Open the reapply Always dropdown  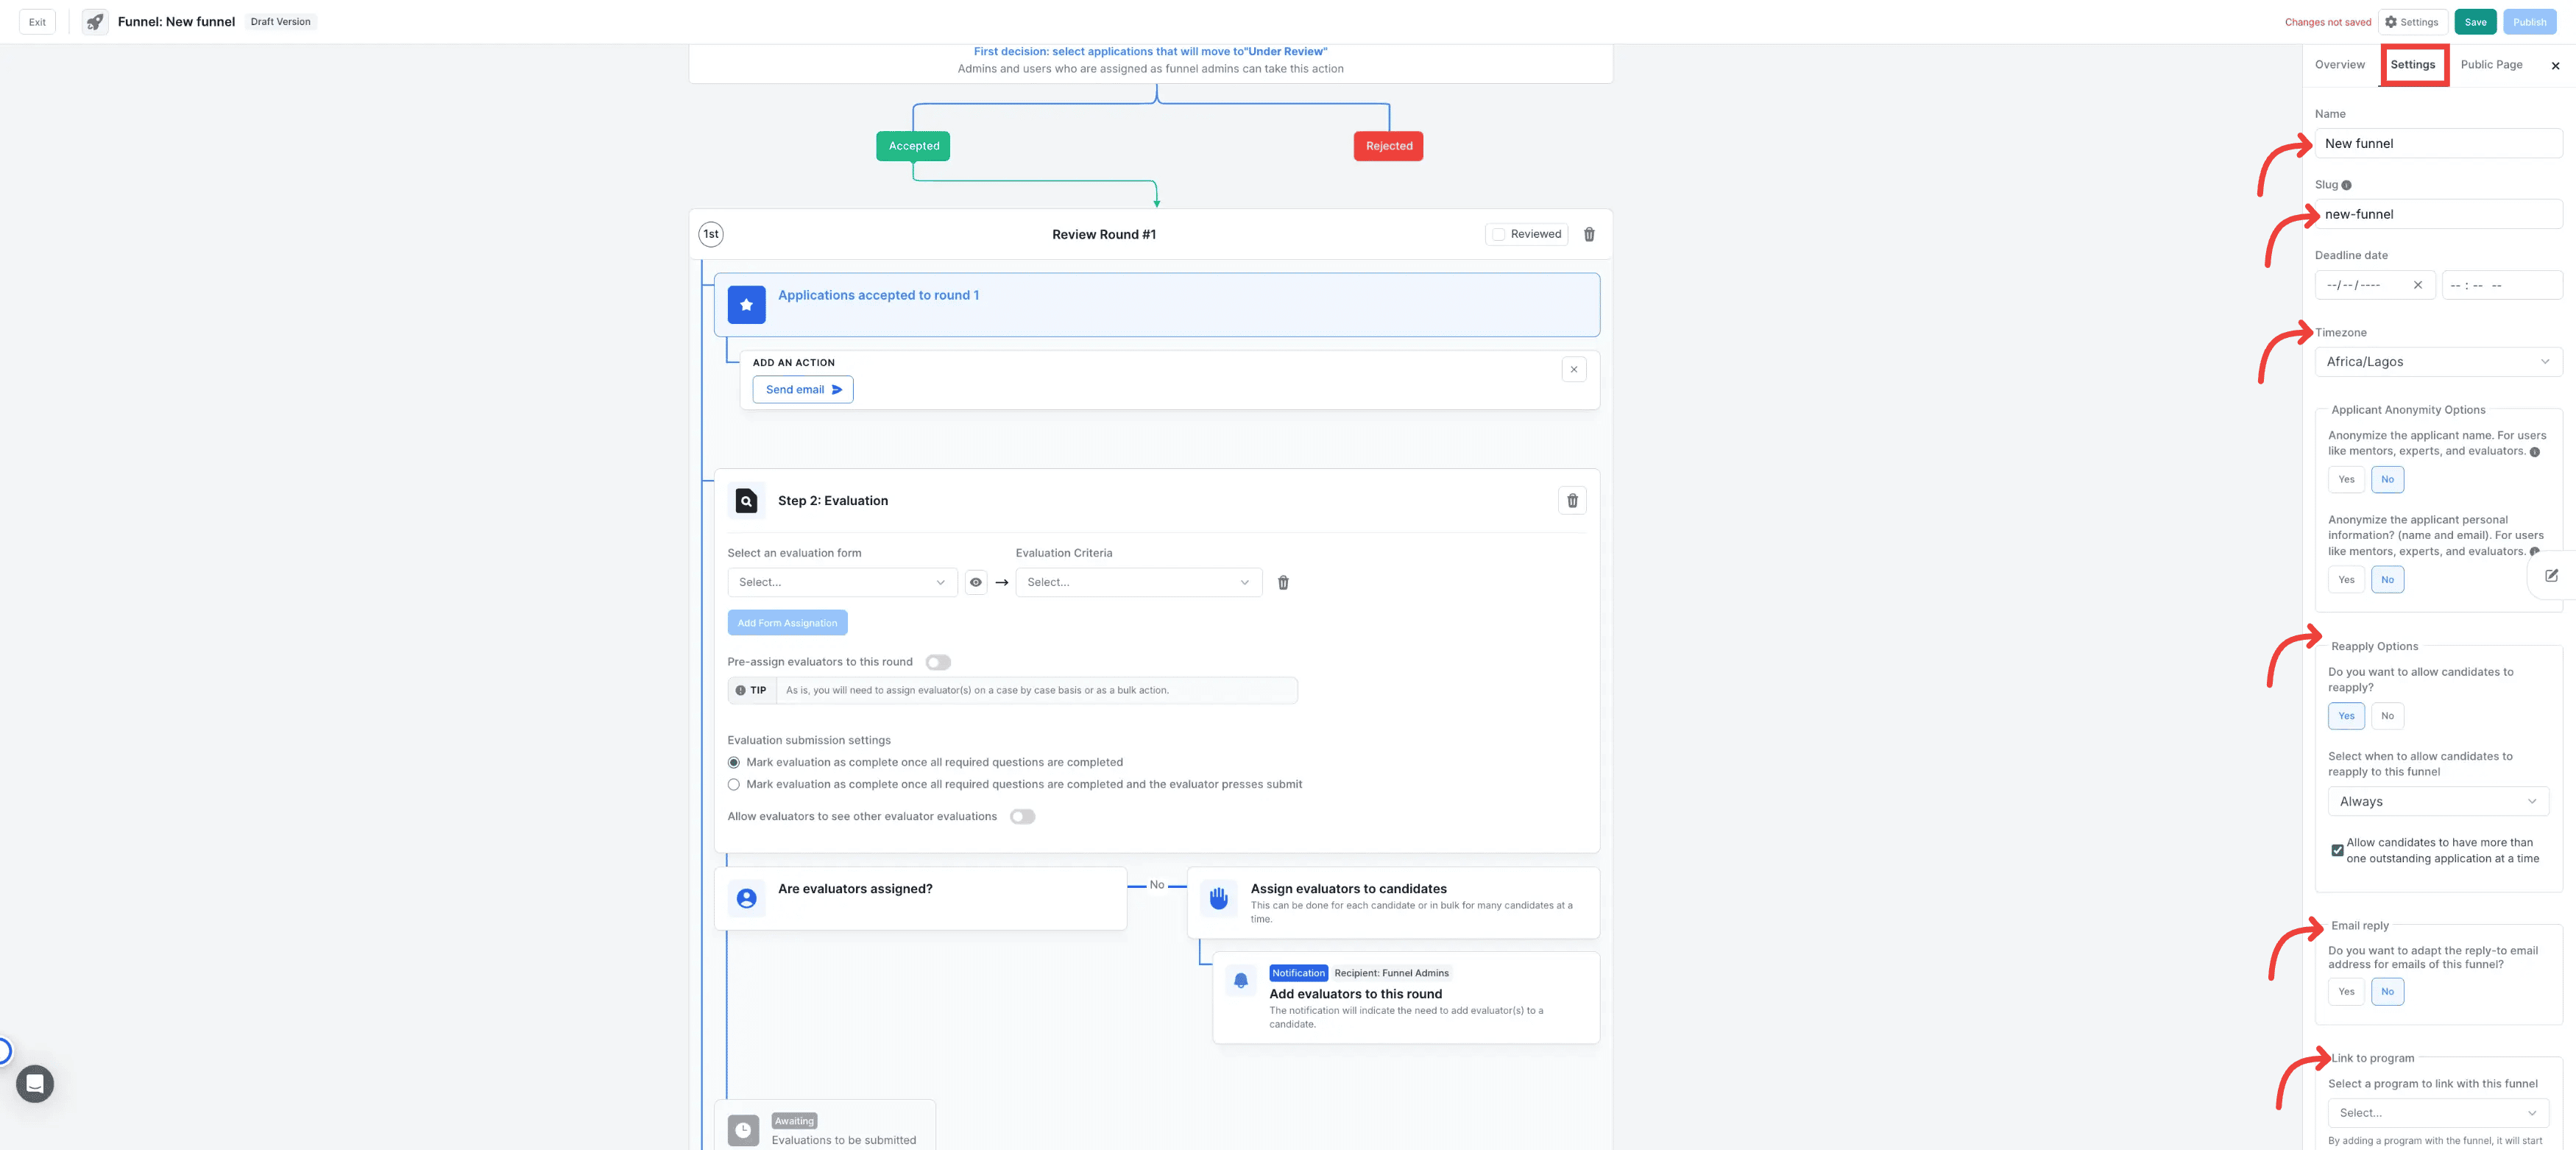point(2437,801)
